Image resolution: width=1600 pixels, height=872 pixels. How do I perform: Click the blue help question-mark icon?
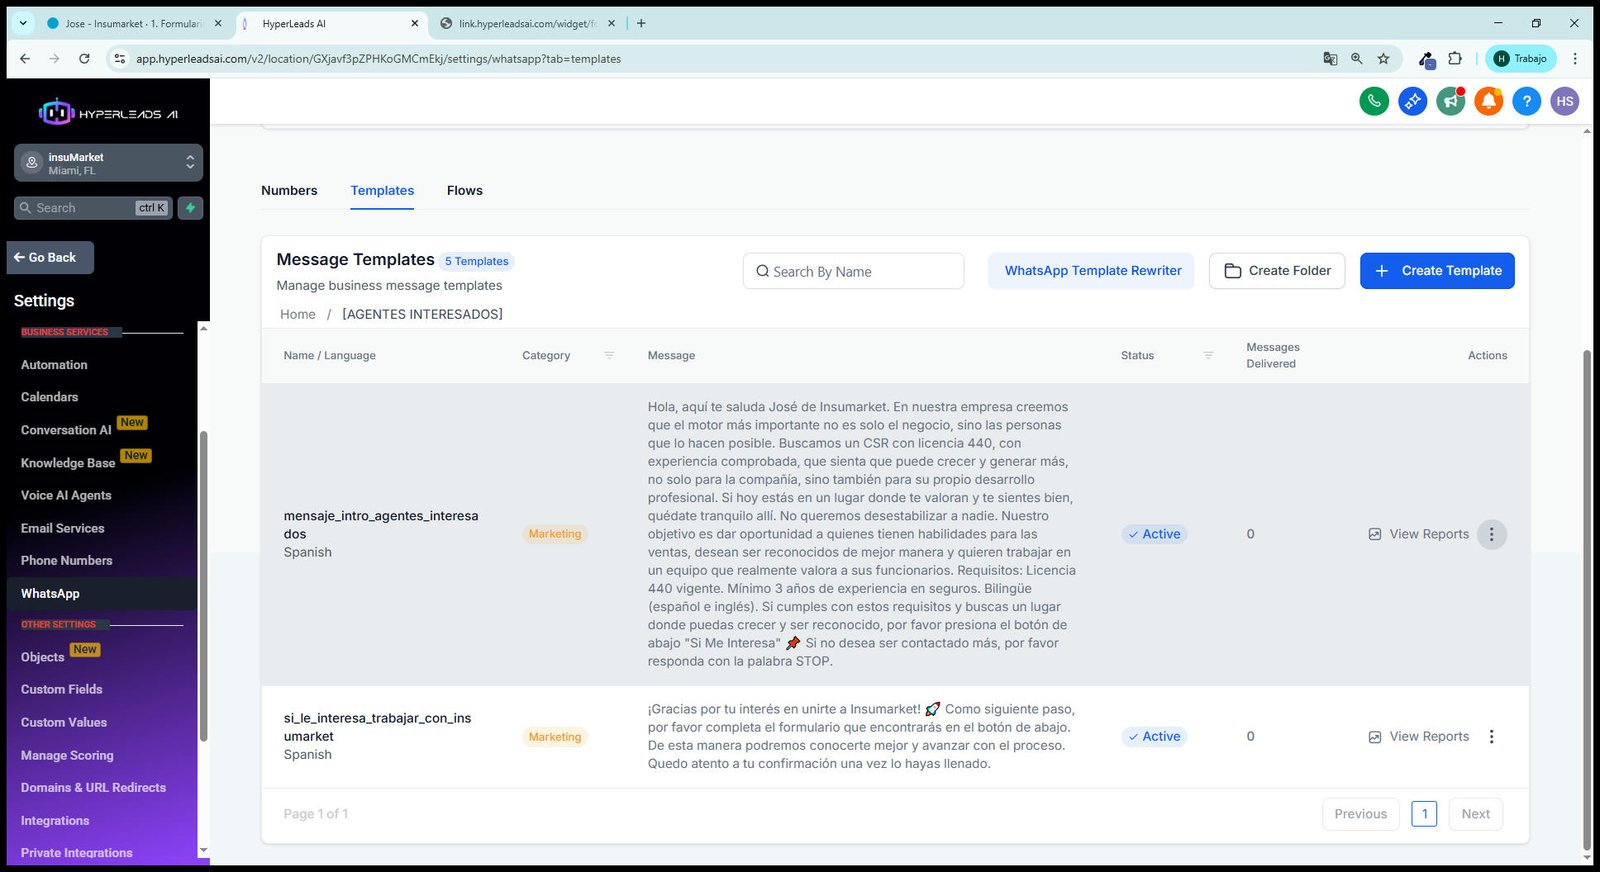(1527, 101)
